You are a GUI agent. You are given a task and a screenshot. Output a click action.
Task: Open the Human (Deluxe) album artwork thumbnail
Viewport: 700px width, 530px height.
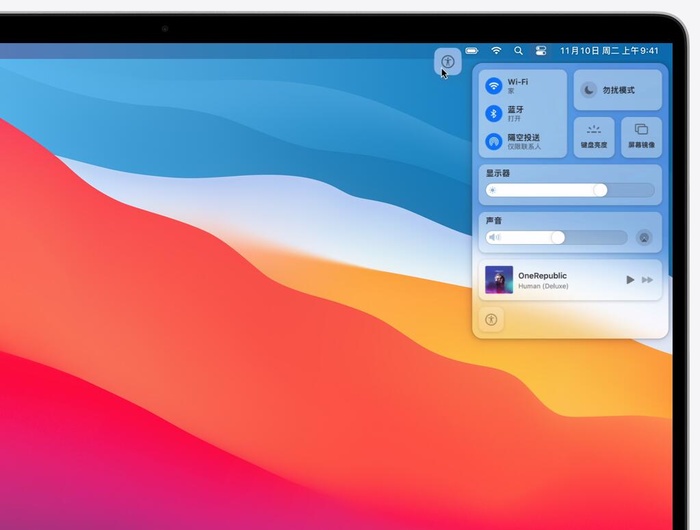point(499,280)
